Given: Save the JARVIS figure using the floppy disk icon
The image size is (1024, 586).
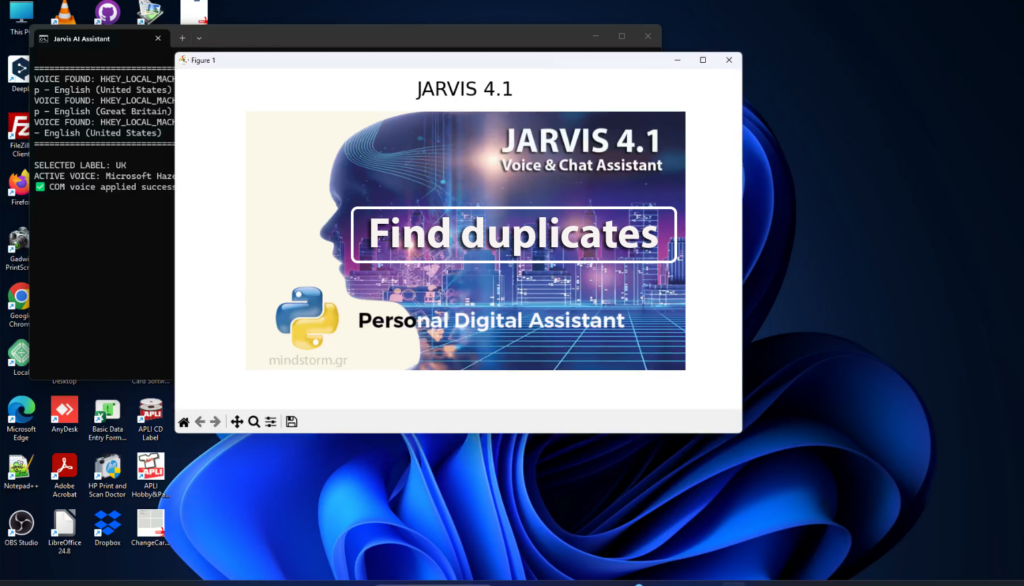Looking at the screenshot, I should coord(290,421).
